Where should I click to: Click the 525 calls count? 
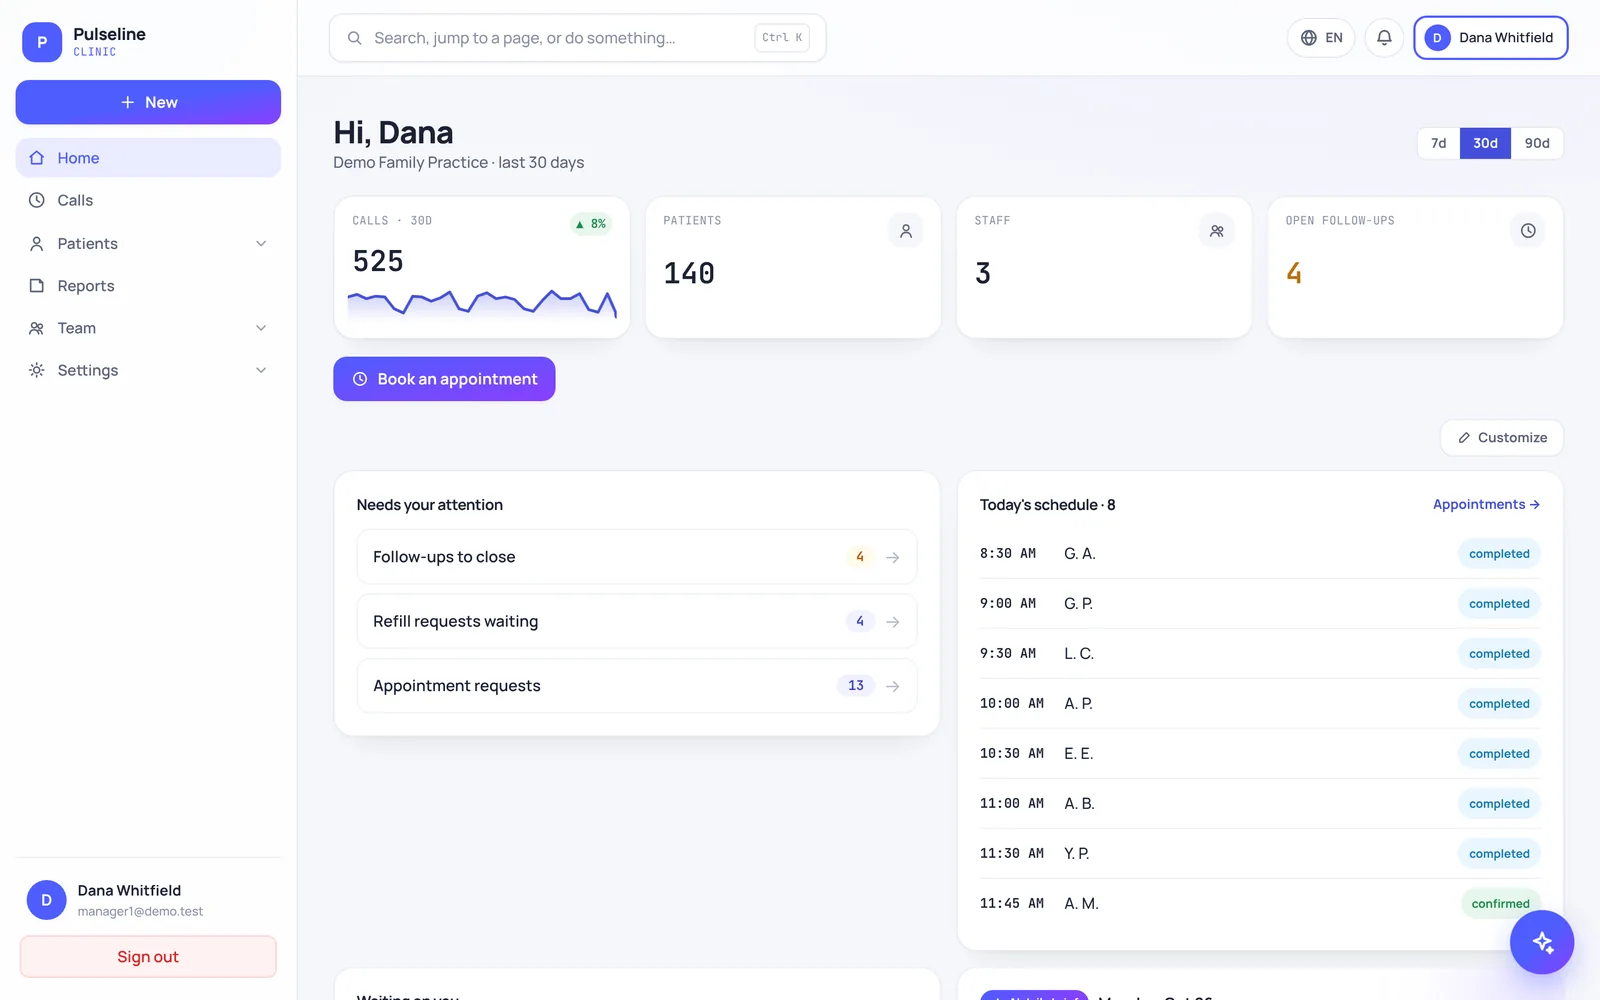pyautogui.click(x=378, y=262)
